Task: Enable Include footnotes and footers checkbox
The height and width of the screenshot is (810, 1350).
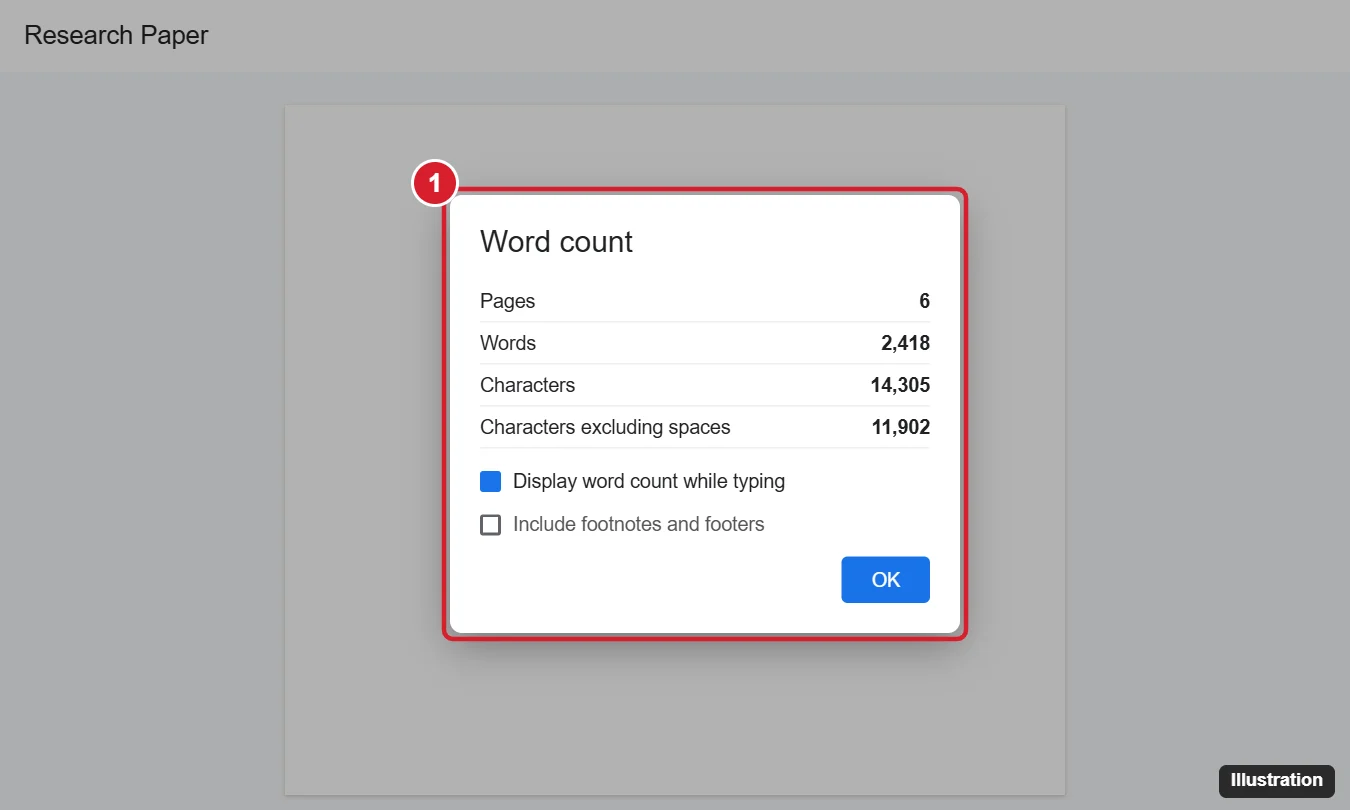Action: pyautogui.click(x=490, y=525)
